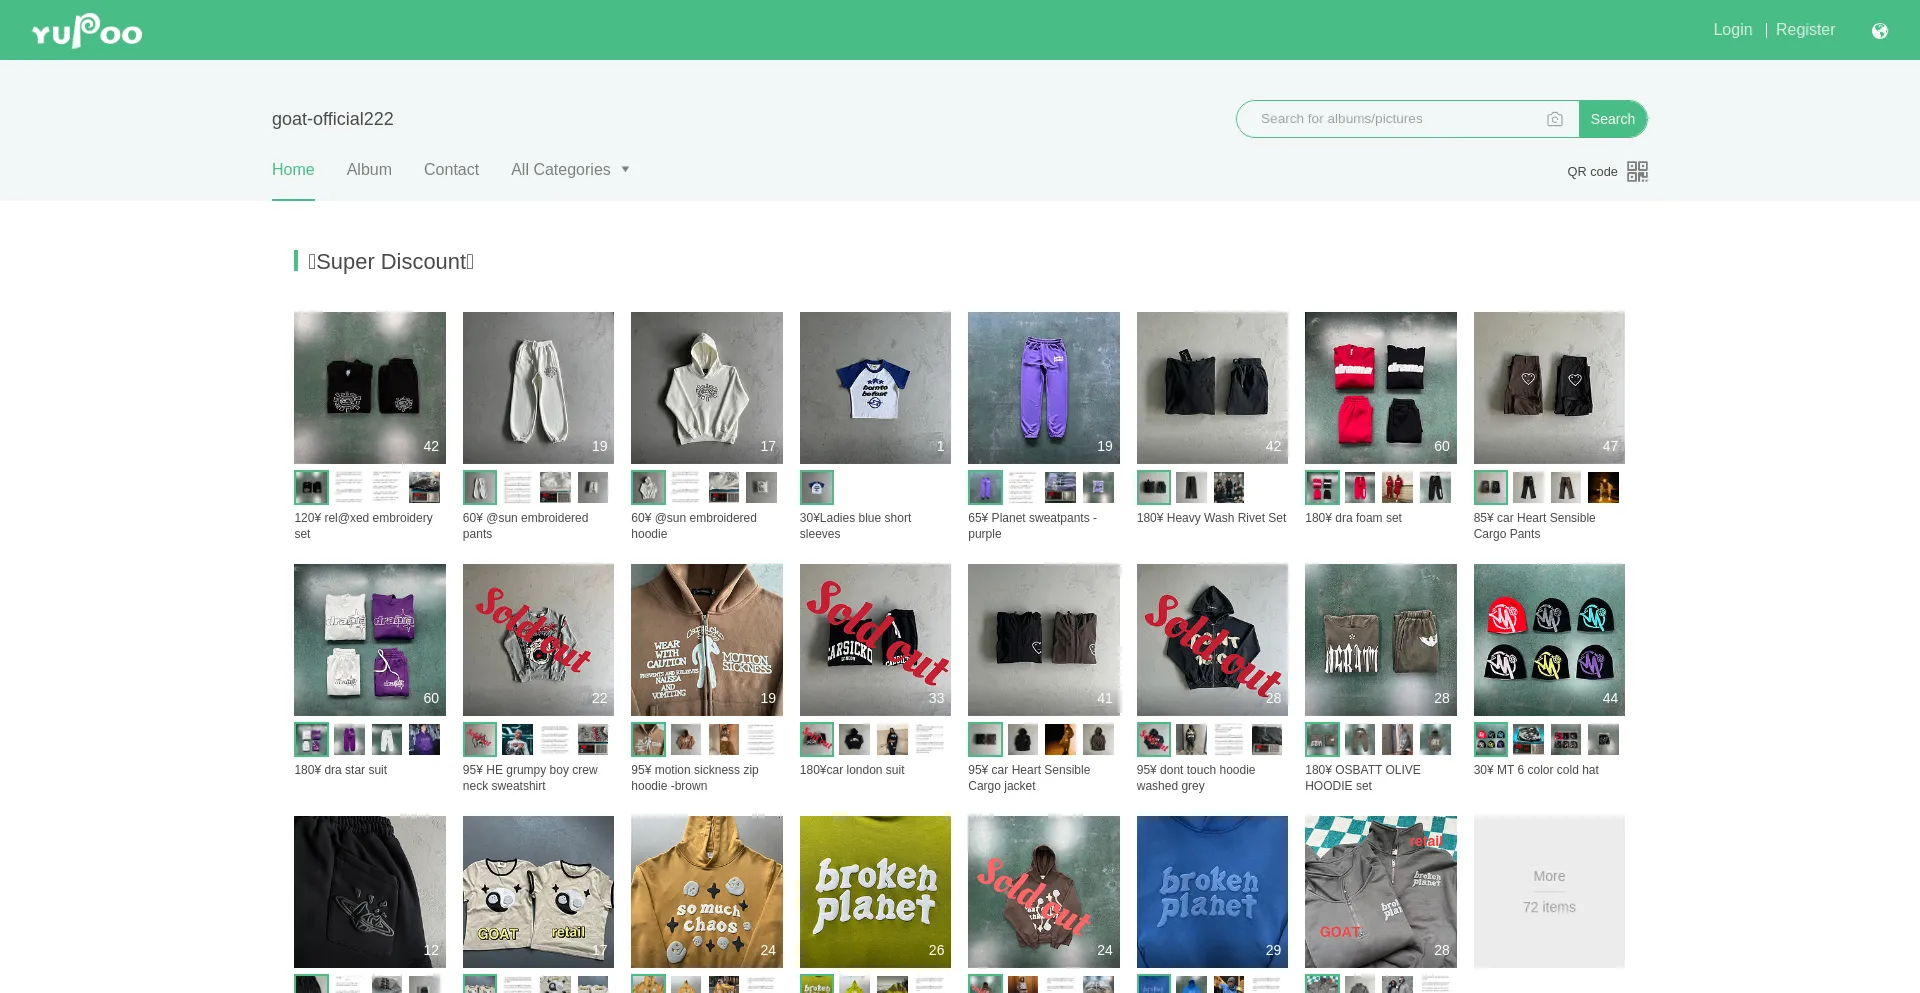Open the MT 6 color cold hat album
This screenshot has width=1920, height=993.
pyautogui.click(x=1548, y=640)
